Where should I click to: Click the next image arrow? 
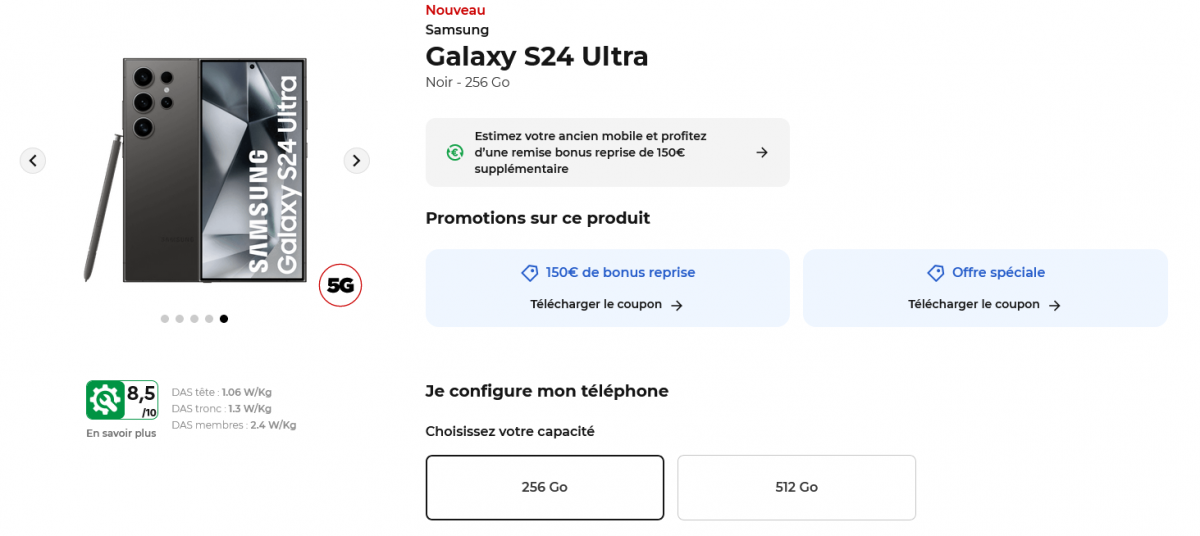(x=356, y=160)
